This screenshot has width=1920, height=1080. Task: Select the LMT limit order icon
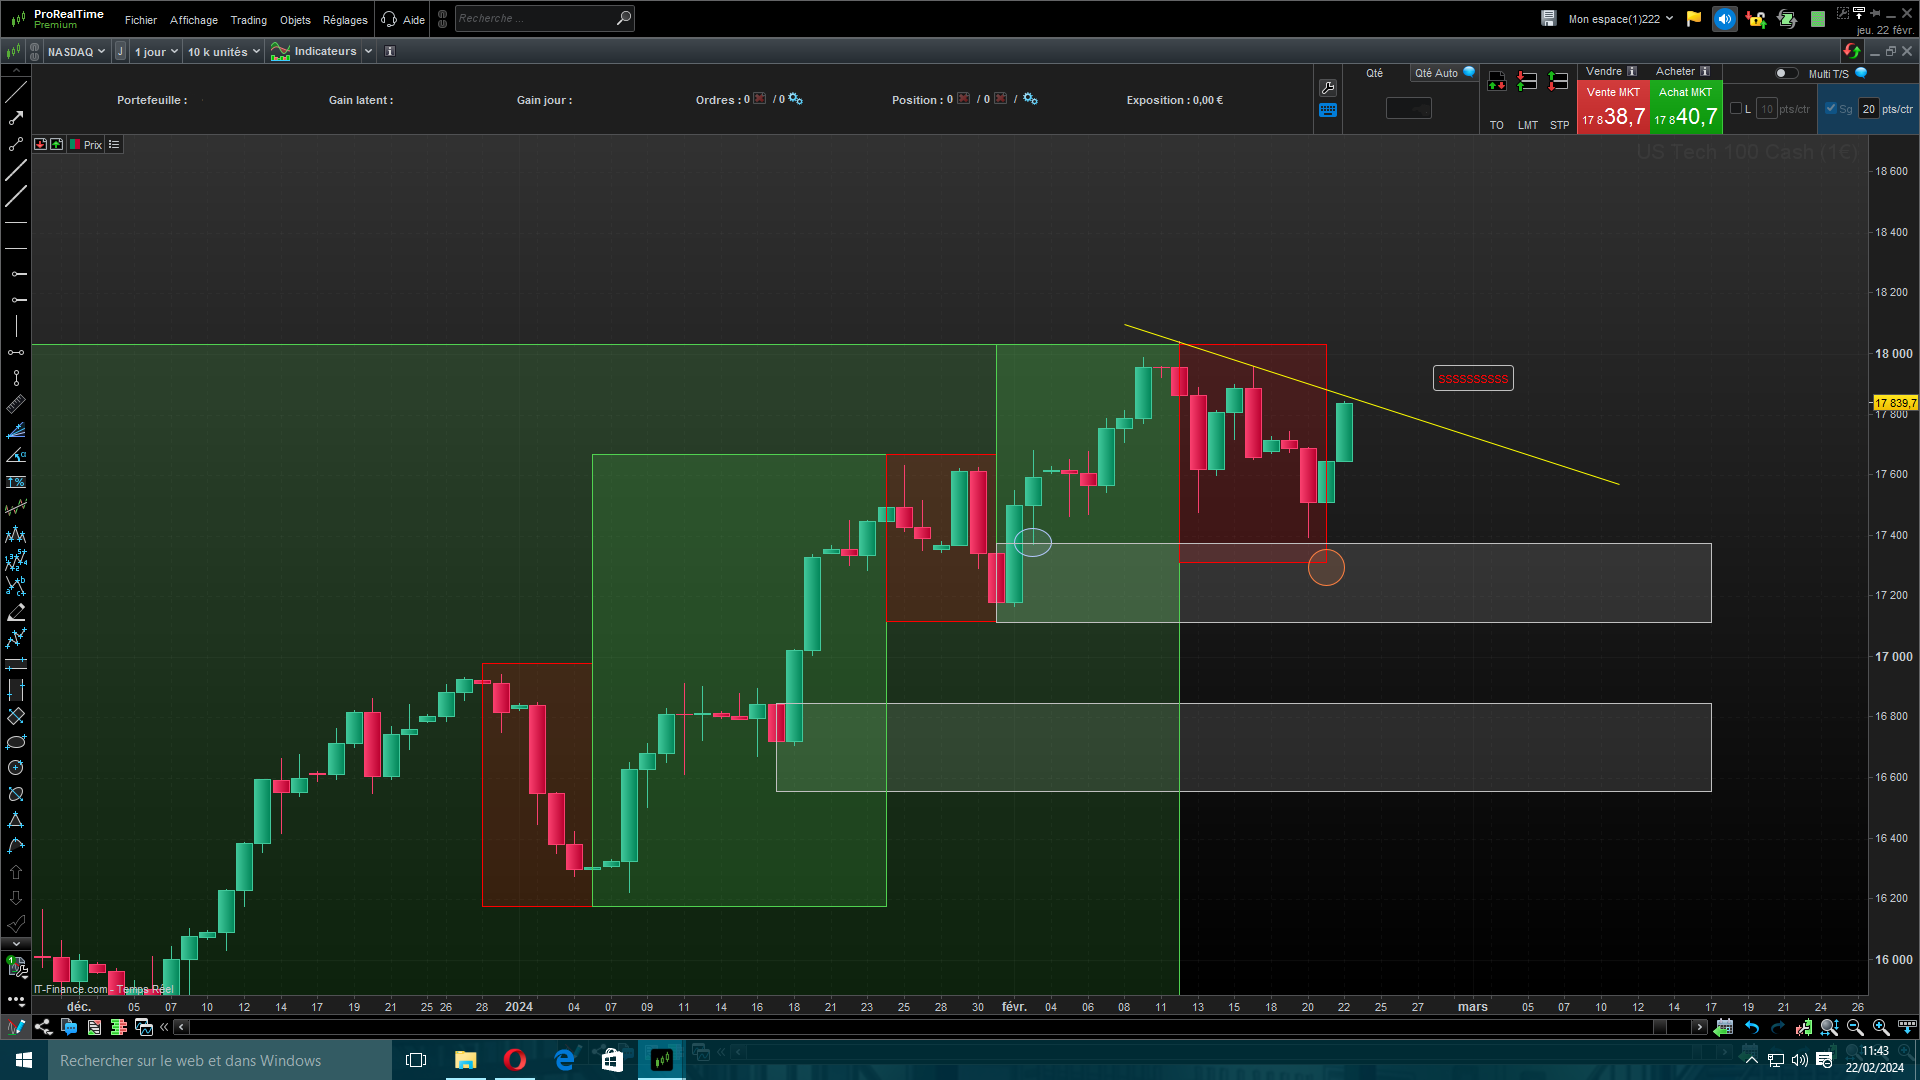click(1527, 82)
